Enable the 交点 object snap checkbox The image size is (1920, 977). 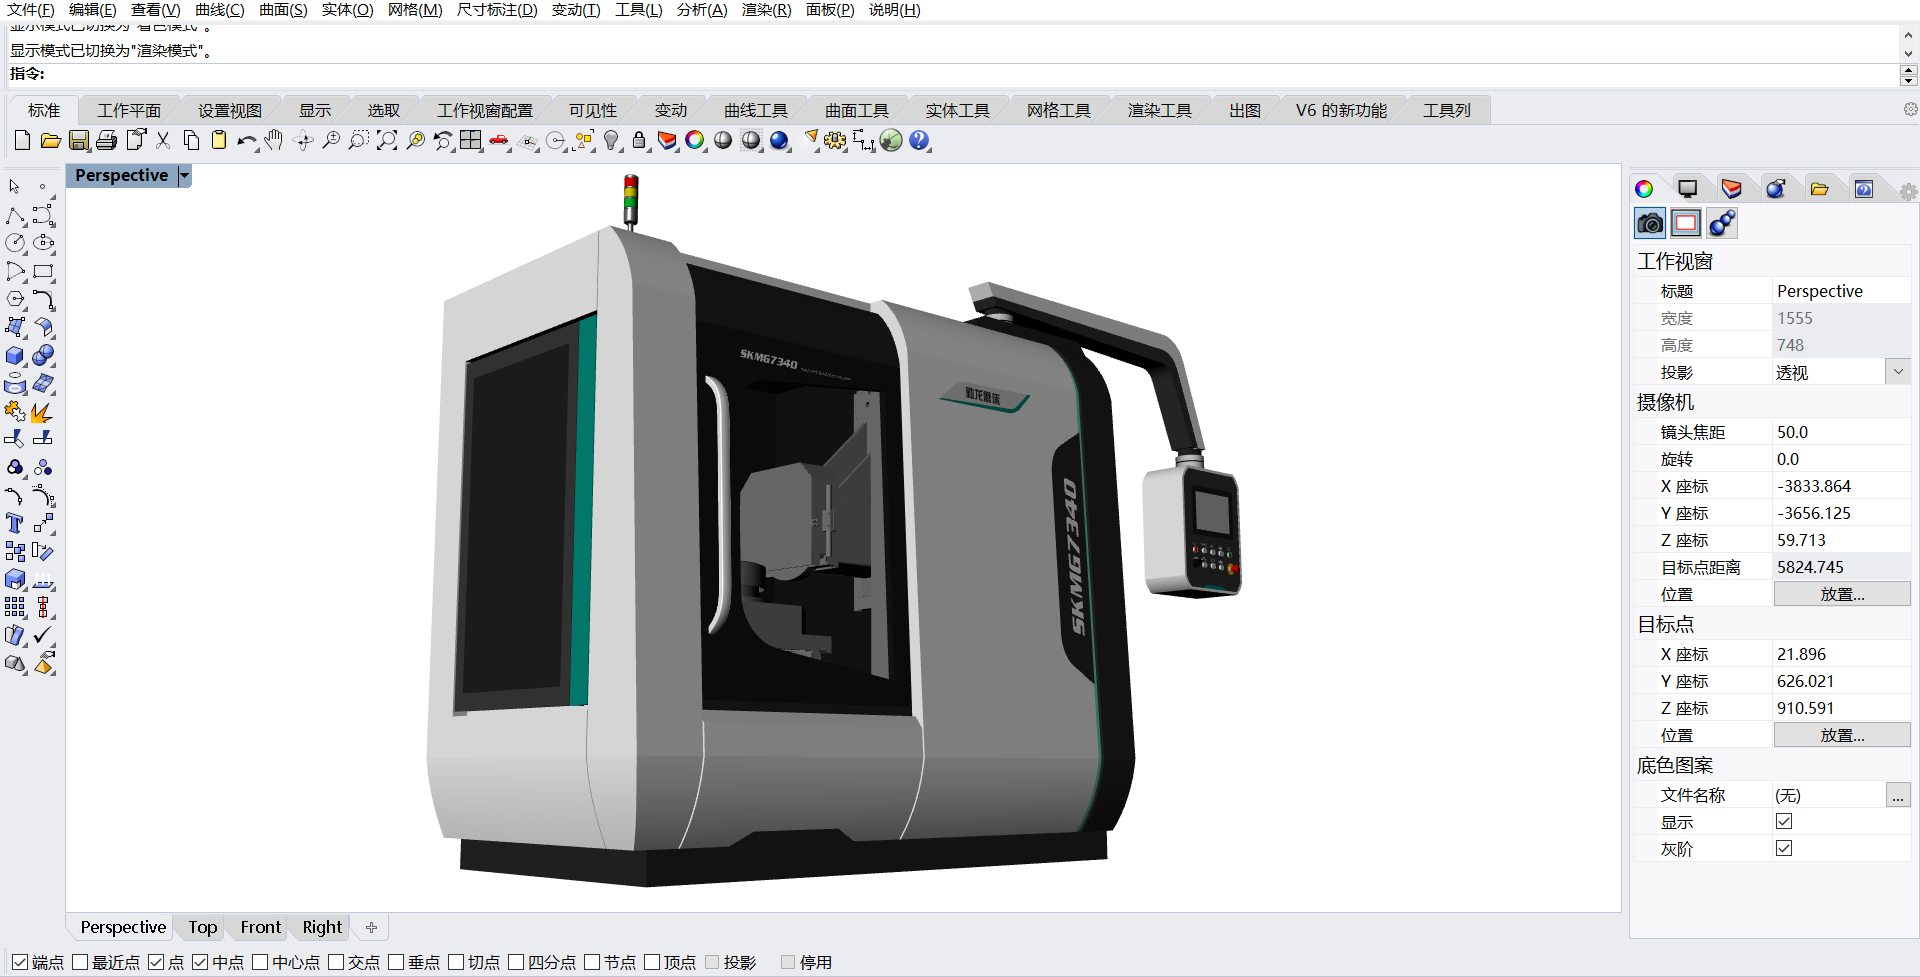[x=335, y=962]
